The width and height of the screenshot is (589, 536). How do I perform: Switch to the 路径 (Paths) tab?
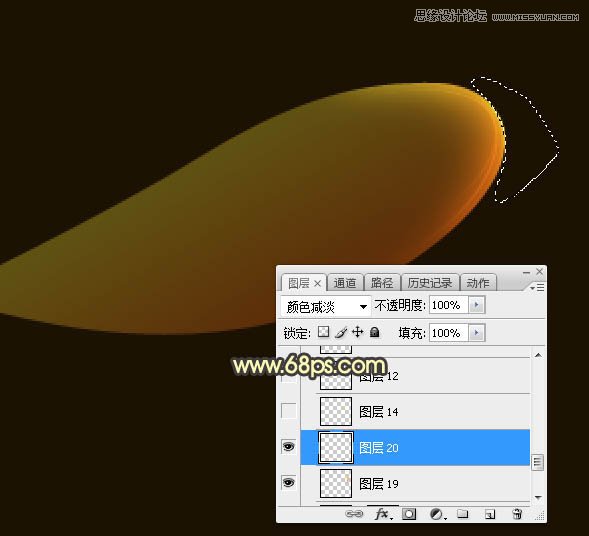pos(382,283)
